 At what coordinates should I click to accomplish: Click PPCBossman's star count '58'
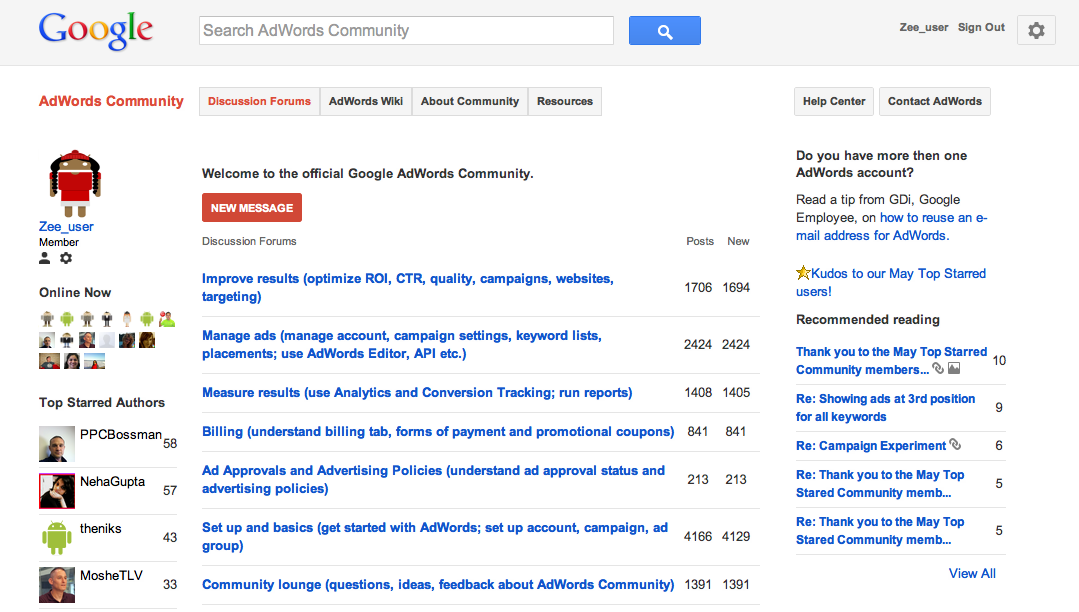click(x=170, y=443)
